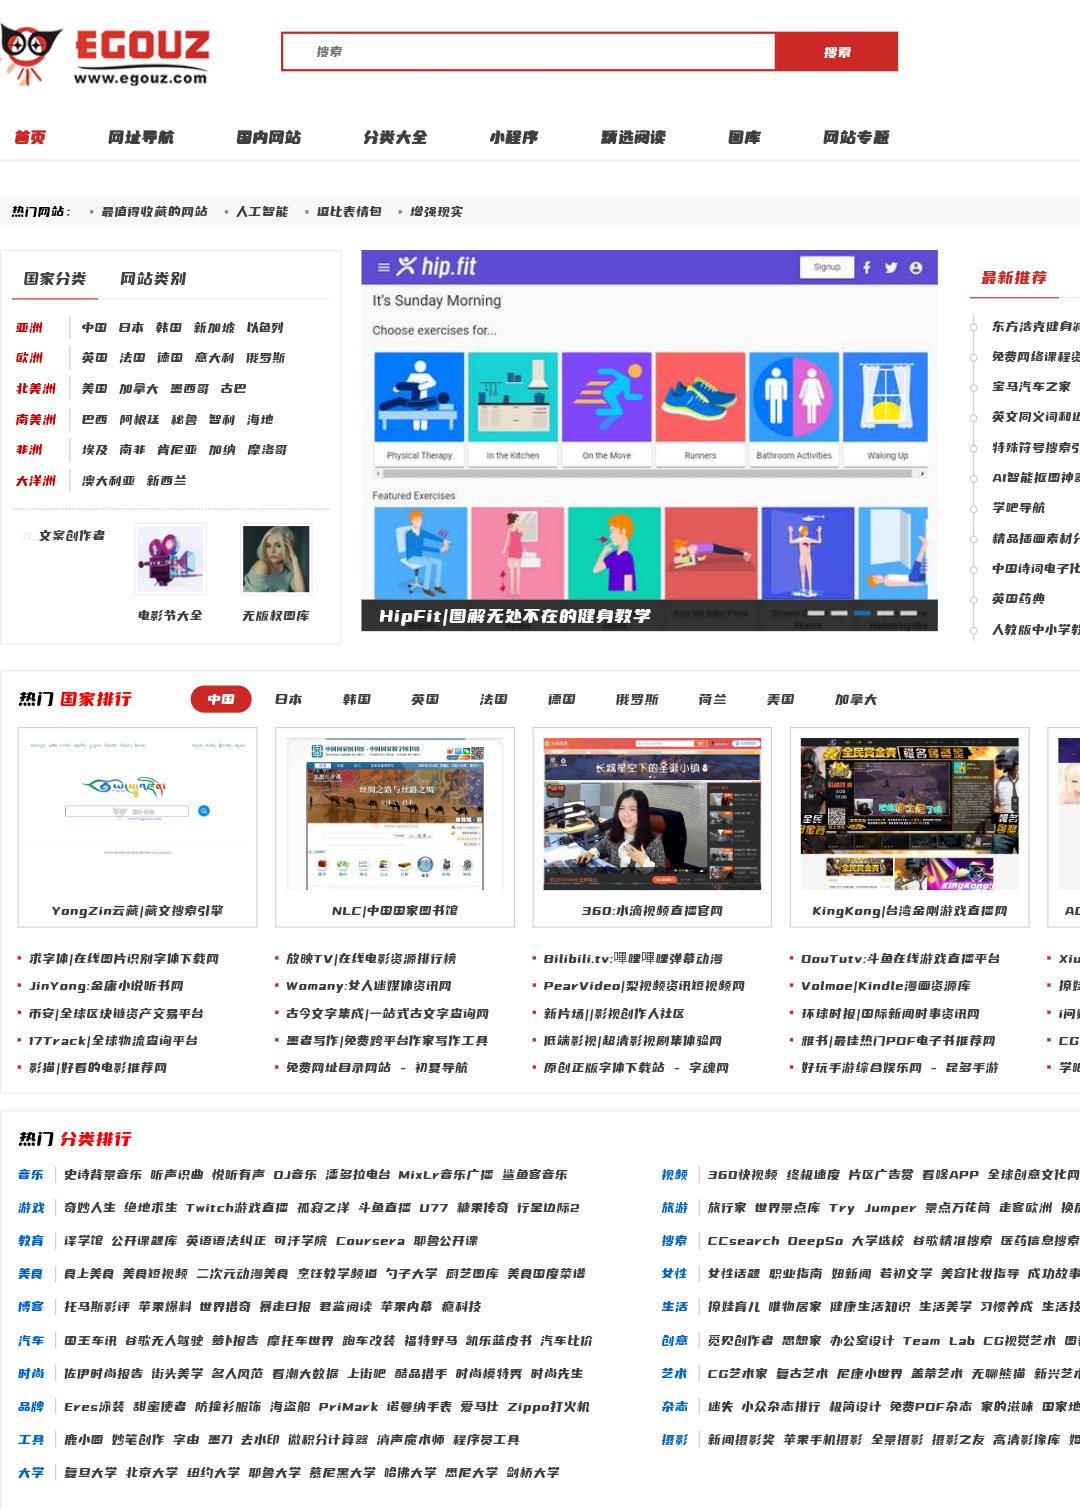Select the 欧洲 continent label
Image resolution: width=1080 pixels, height=1508 pixels.
click(x=29, y=357)
